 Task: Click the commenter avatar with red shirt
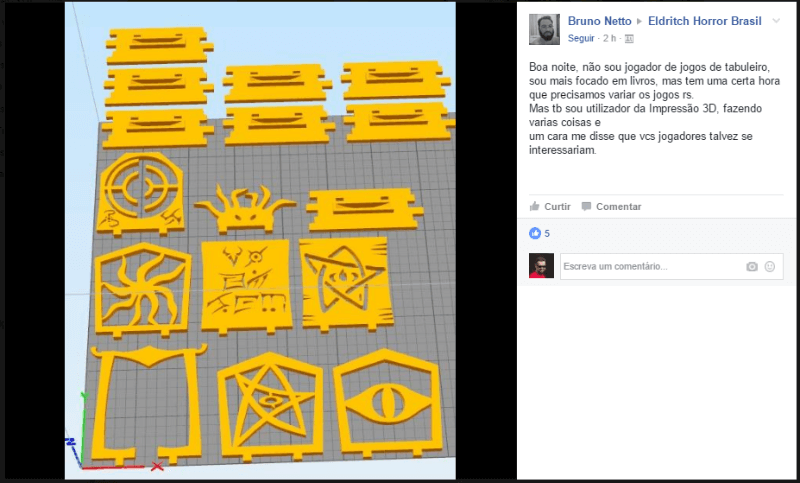tap(541, 266)
